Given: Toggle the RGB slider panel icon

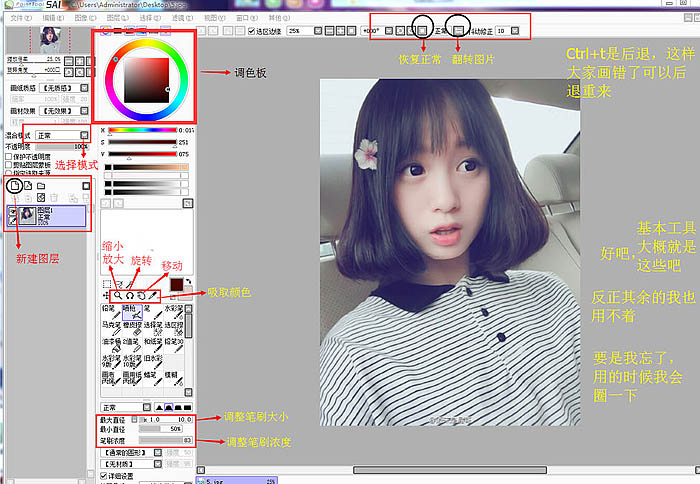Looking at the screenshot, I should tap(118, 30).
